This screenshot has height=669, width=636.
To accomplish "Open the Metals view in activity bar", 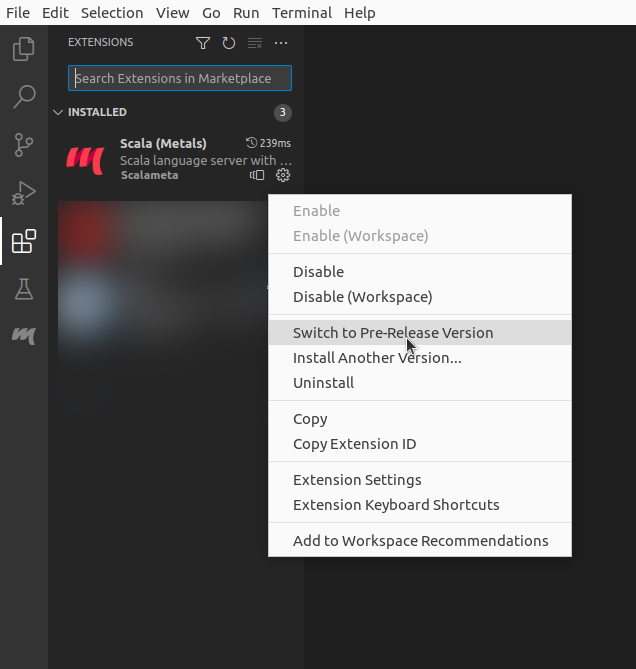I will (23, 337).
